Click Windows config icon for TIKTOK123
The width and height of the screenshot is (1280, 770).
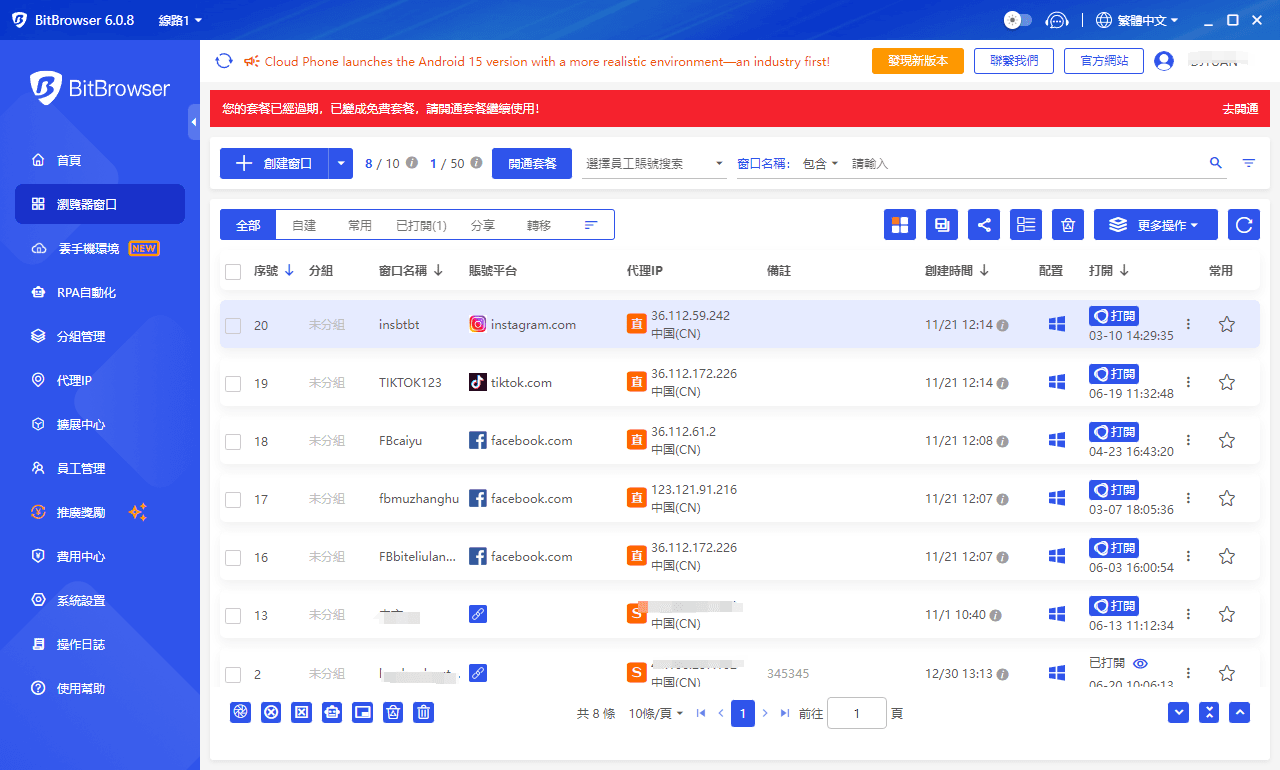pos(1056,382)
